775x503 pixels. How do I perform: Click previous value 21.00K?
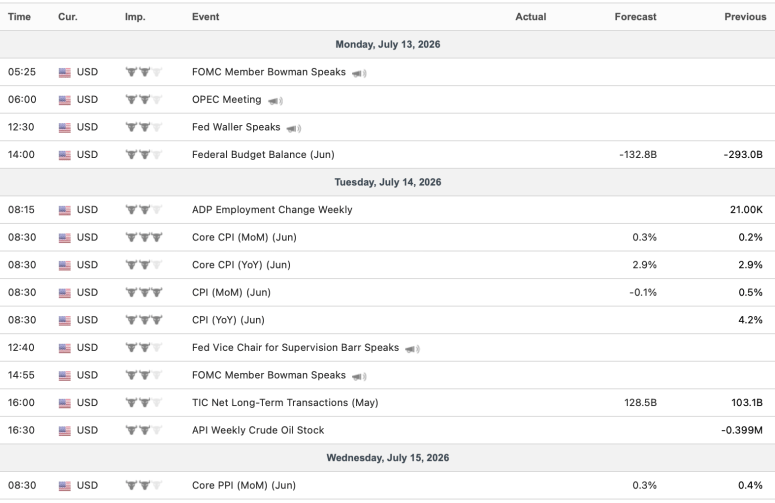746,210
